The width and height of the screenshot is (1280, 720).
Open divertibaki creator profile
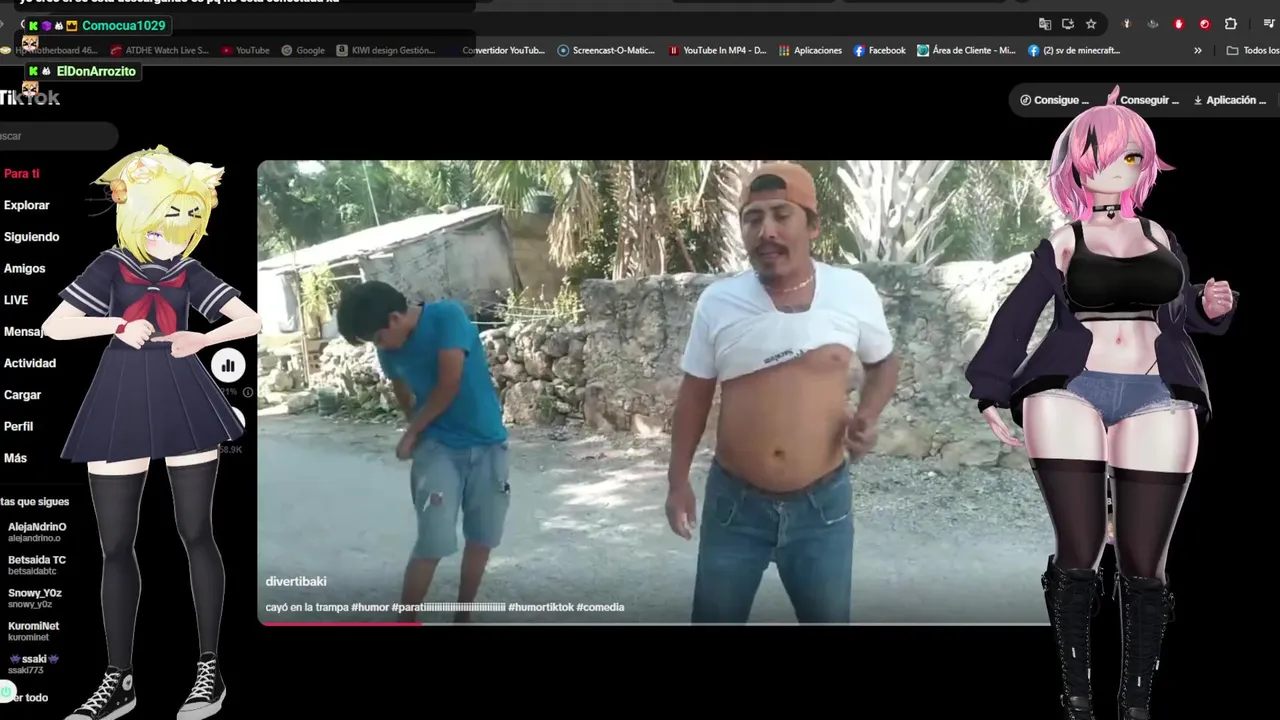[296, 581]
